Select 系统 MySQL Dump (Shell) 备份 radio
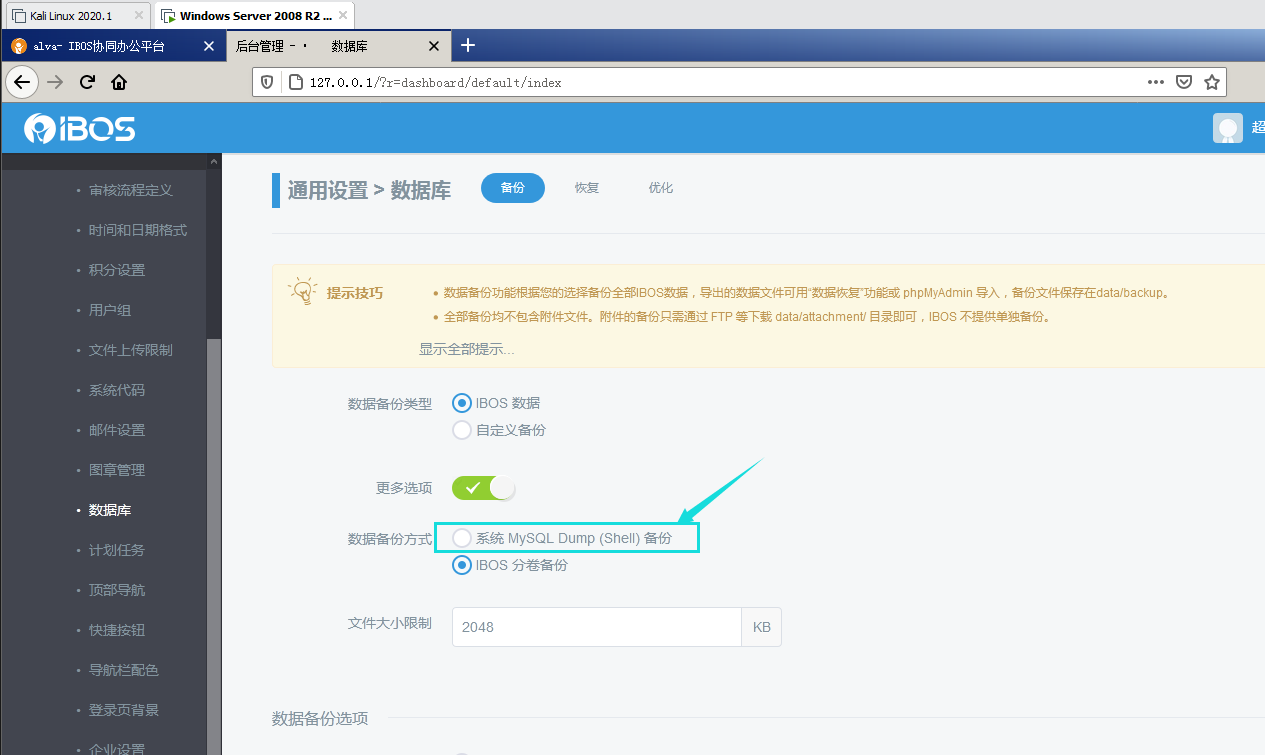 coord(461,538)
